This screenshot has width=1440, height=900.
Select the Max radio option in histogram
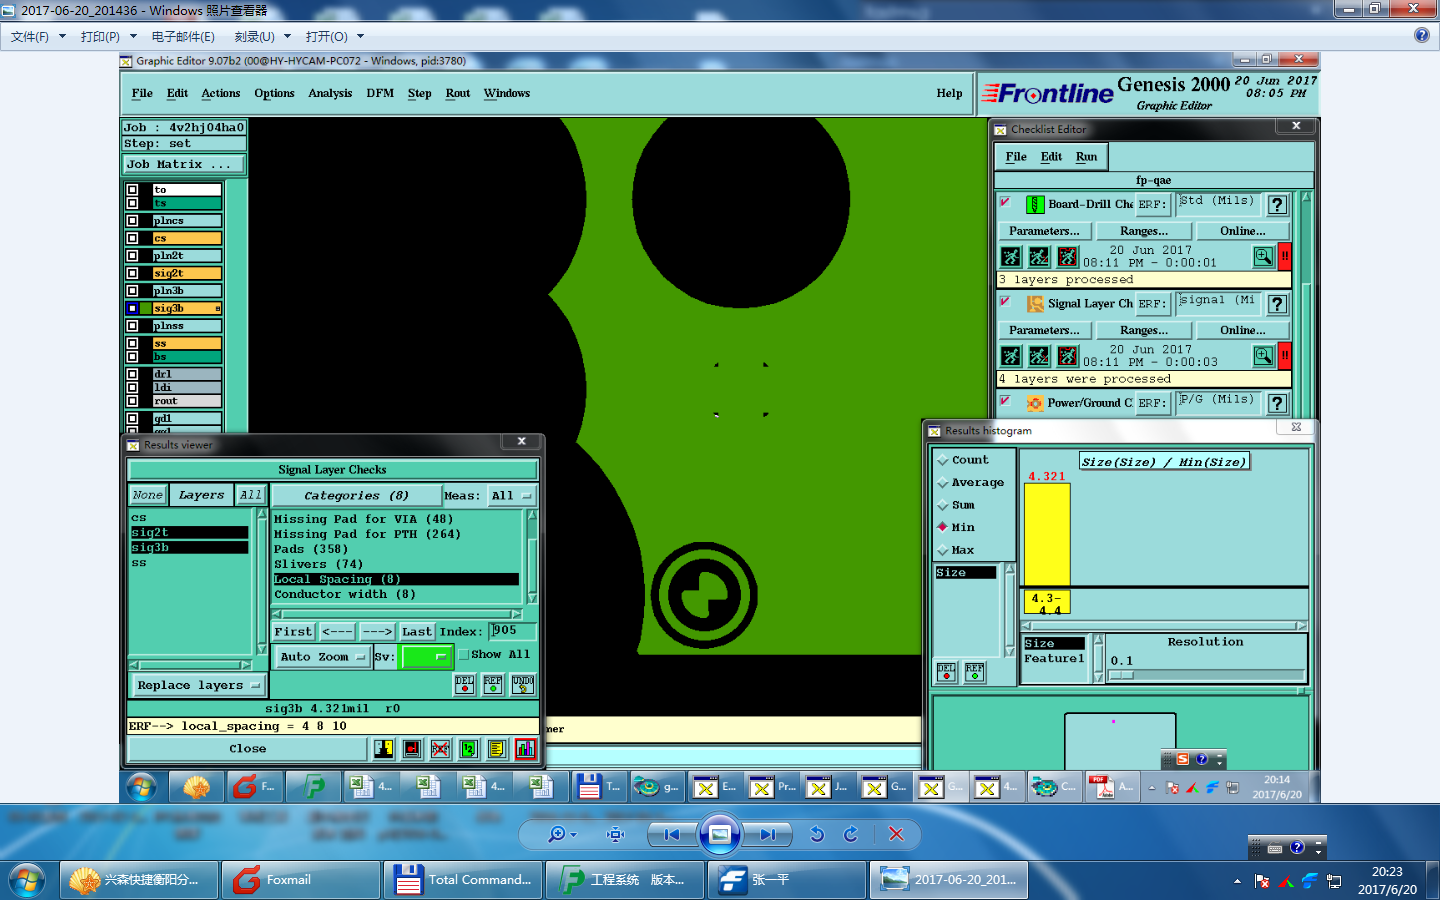tap(943, 550)
